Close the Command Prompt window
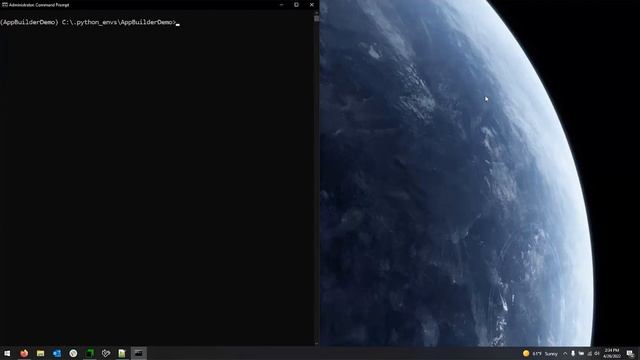 tap(311, 5)
